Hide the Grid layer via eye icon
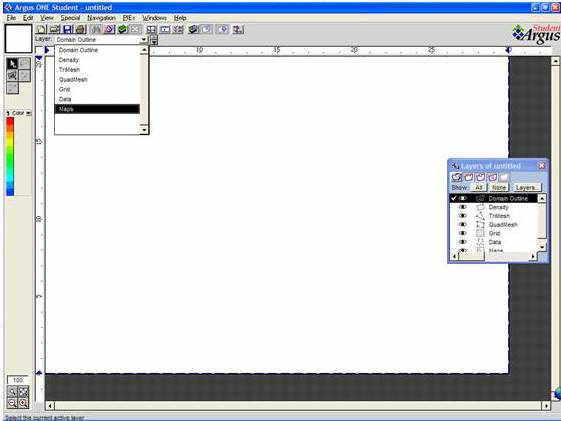The height and width of the screenshot is (421, 561). pos(463,233)
